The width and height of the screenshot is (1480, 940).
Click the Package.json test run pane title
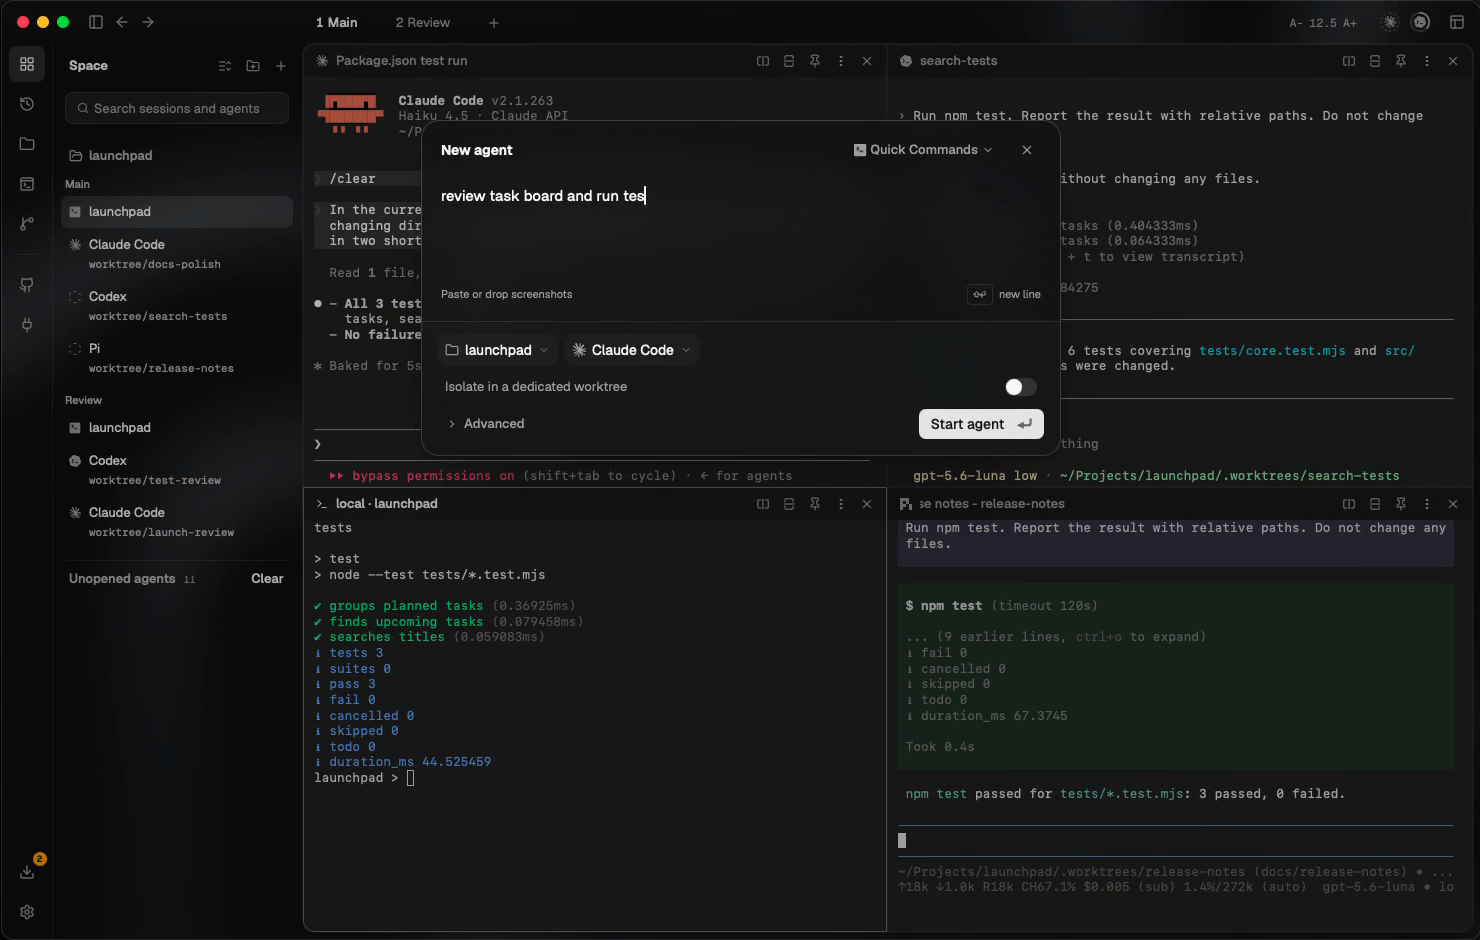pyautogui.click(x=401, y=61)
